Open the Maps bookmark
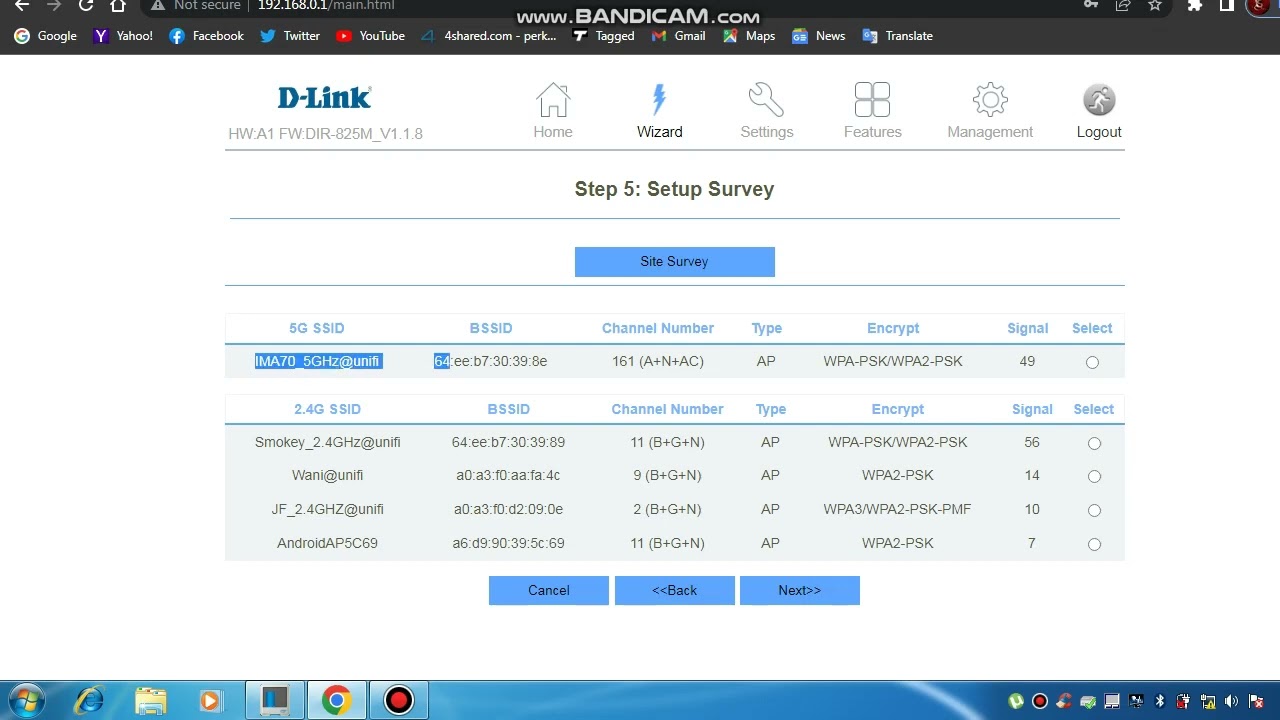1280x720 pixels. click(x=748, y=36)
